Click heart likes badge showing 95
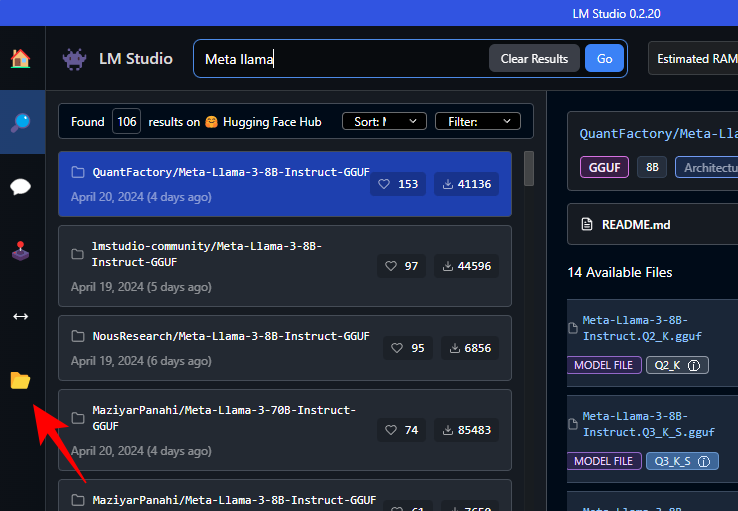 coord(408,348)
